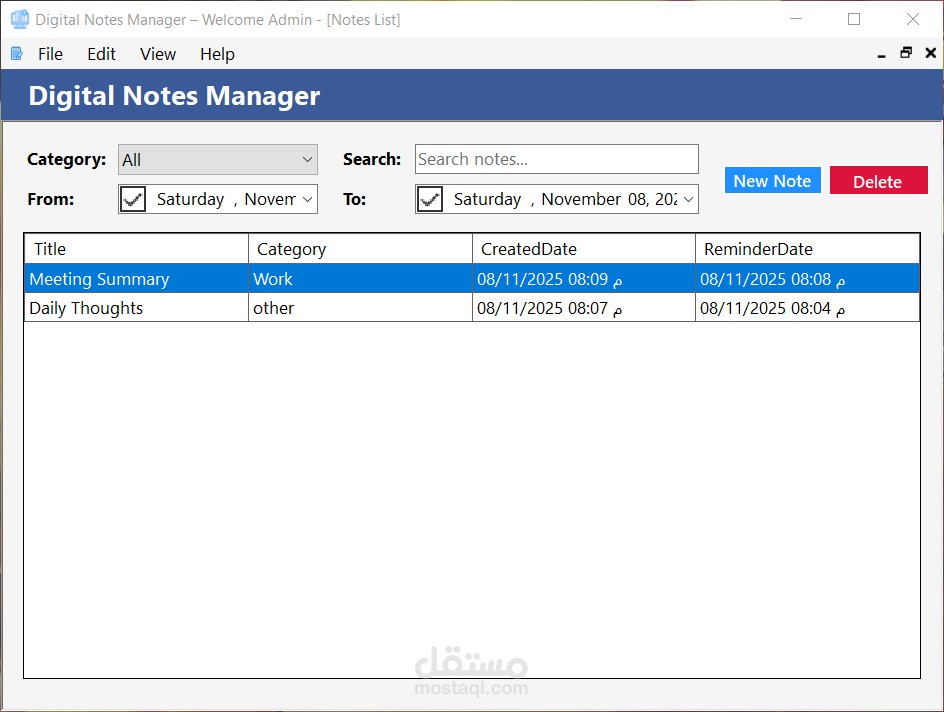Focus the Search notes input field
Viewport: 944px width, 712px height.
pyautogui.click(x=557, y=159)
